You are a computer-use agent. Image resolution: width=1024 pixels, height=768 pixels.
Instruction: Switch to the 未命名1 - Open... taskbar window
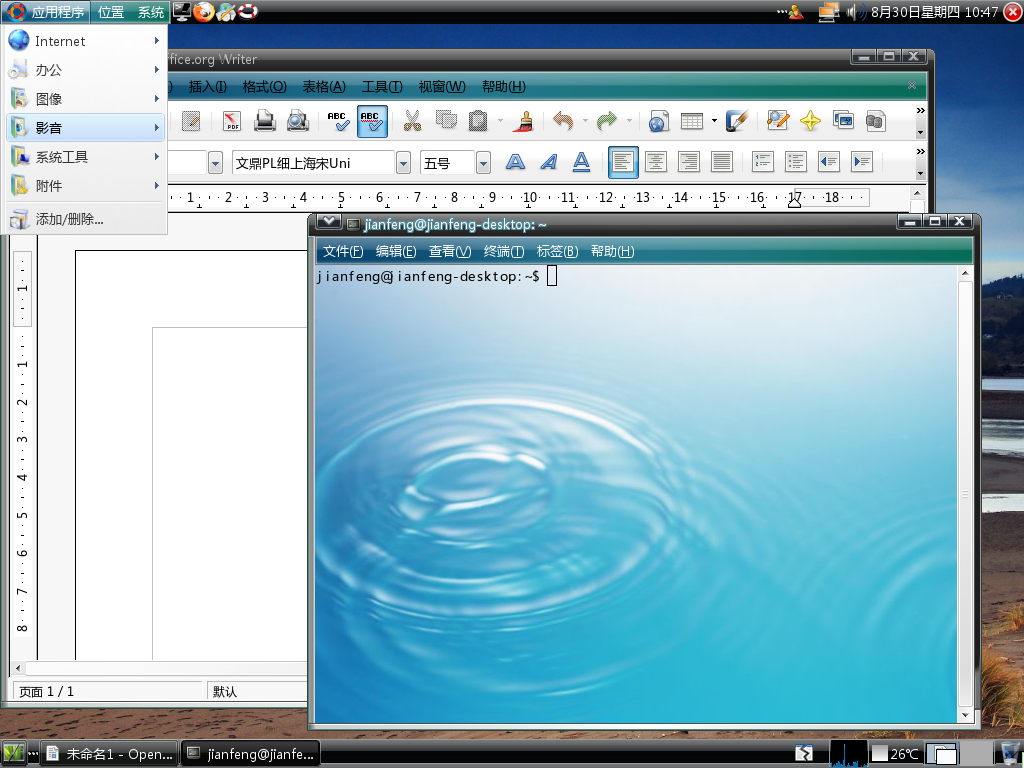(x=110, y=754)
